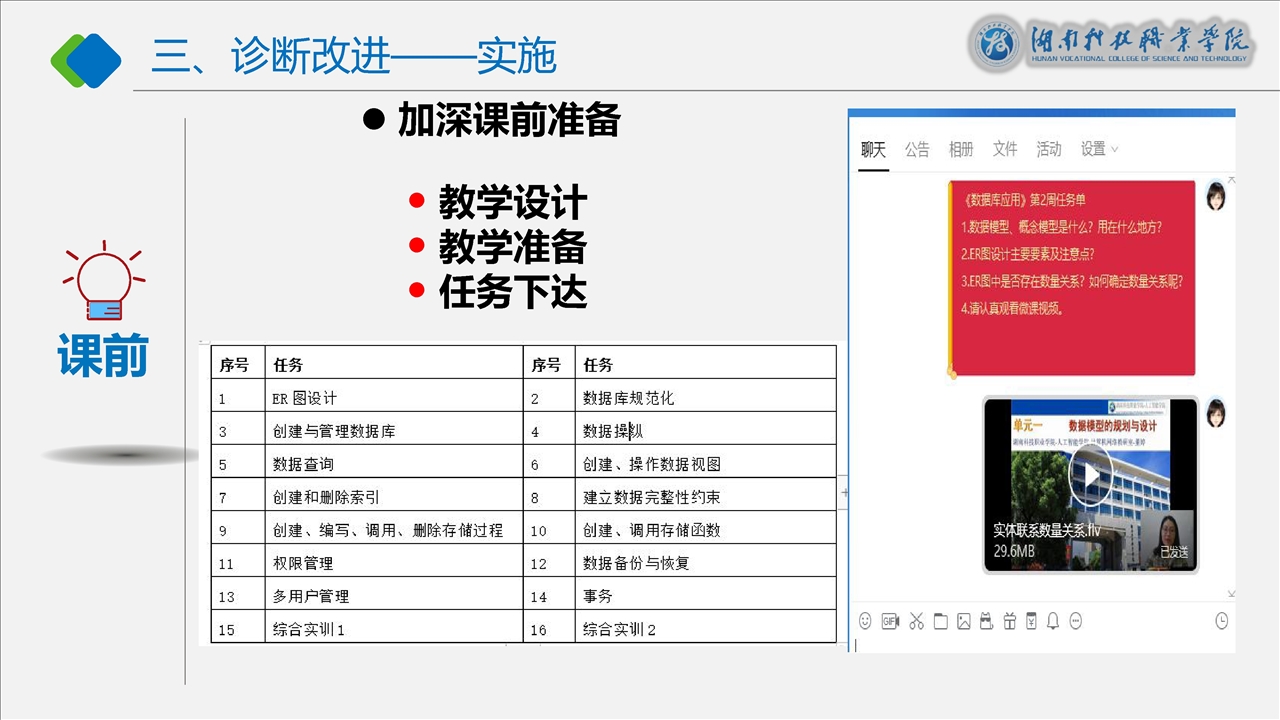Switch to the 公告 tab
Image resolution: width=1280 pixels, height=720 pixels.
[917, 149]
